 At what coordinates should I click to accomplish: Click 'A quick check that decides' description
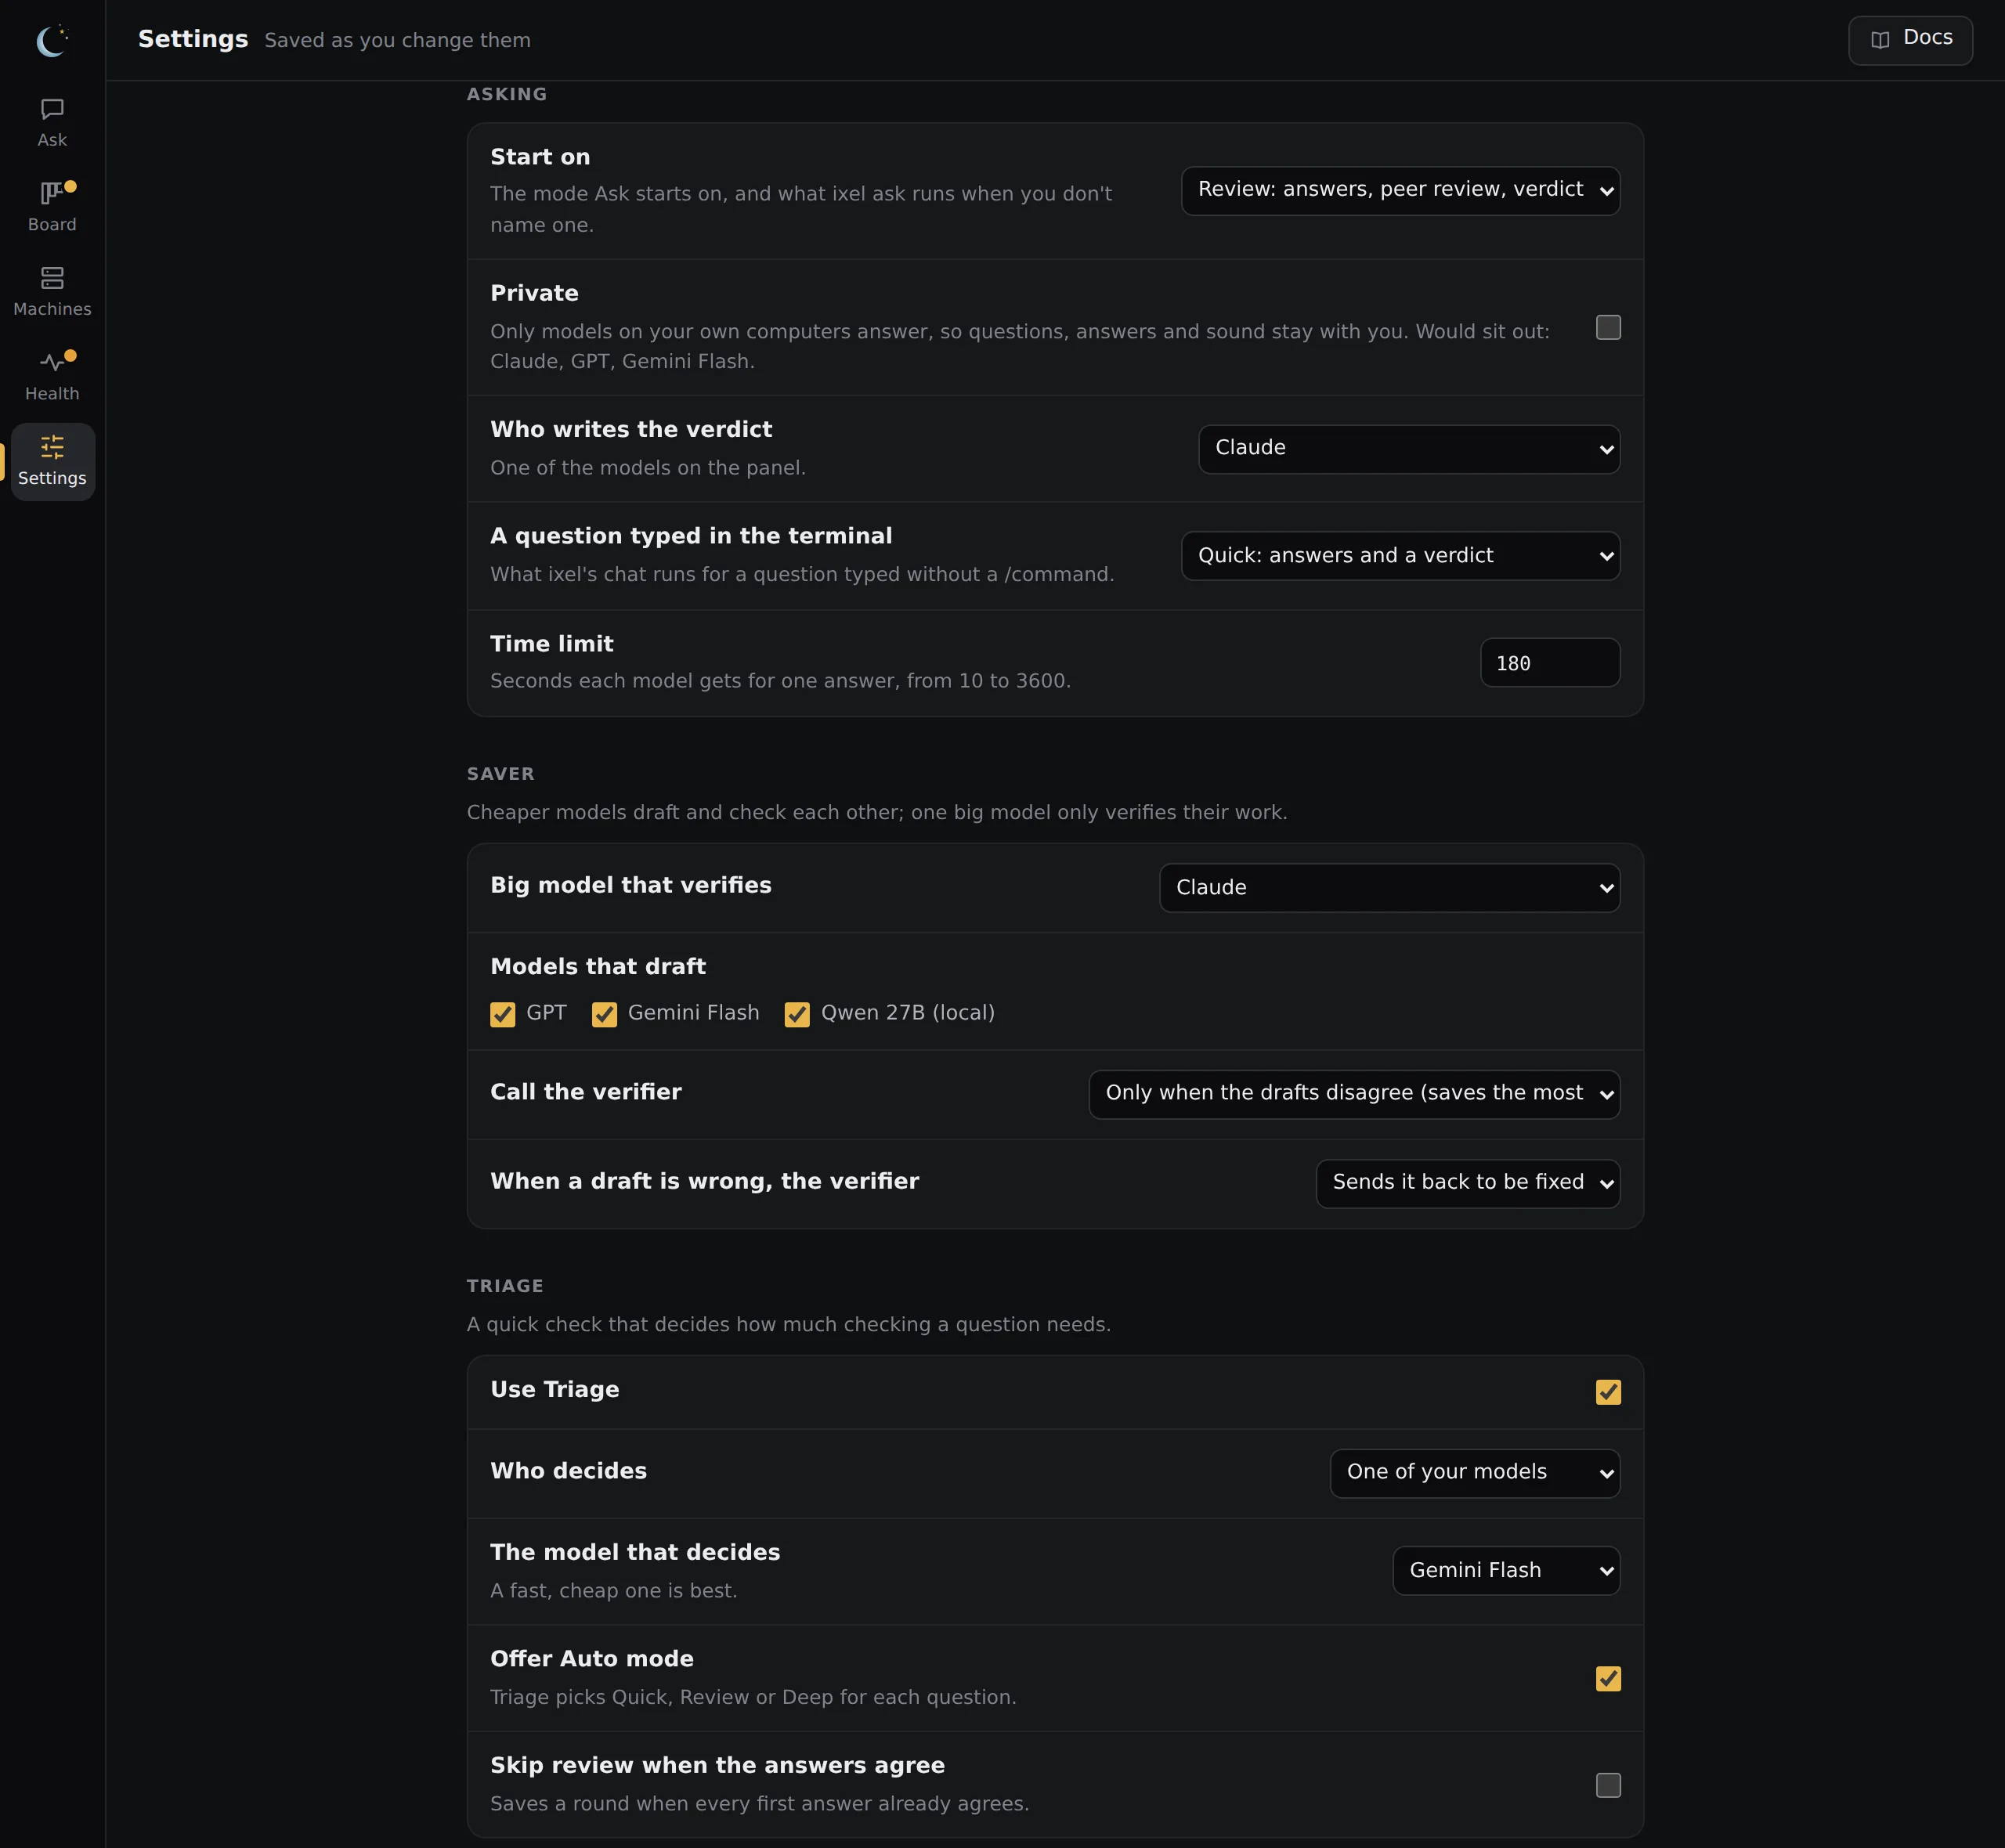[x=789, y=1325]
